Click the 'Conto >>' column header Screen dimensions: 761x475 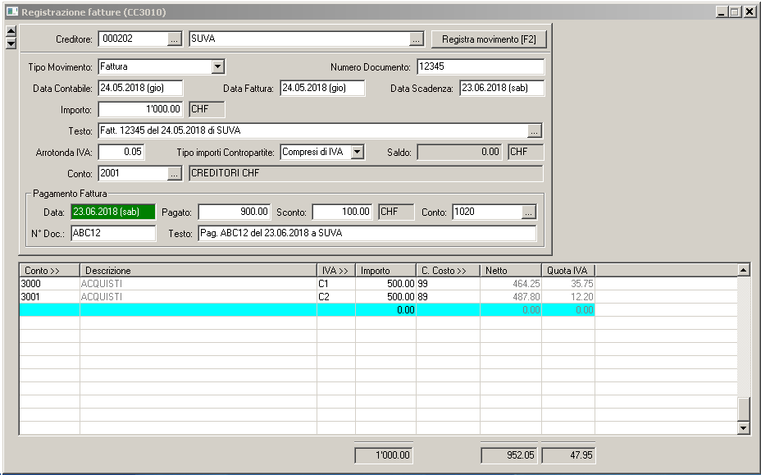tap(50, 270)
